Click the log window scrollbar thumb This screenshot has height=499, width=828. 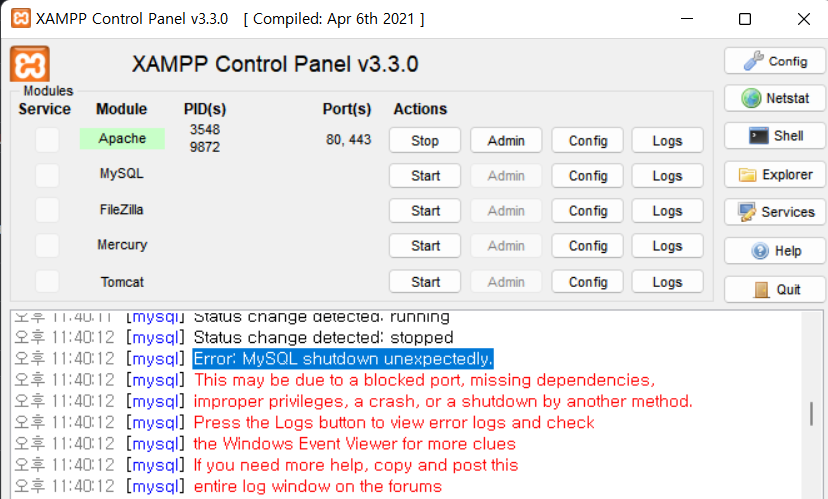point(812,413)
